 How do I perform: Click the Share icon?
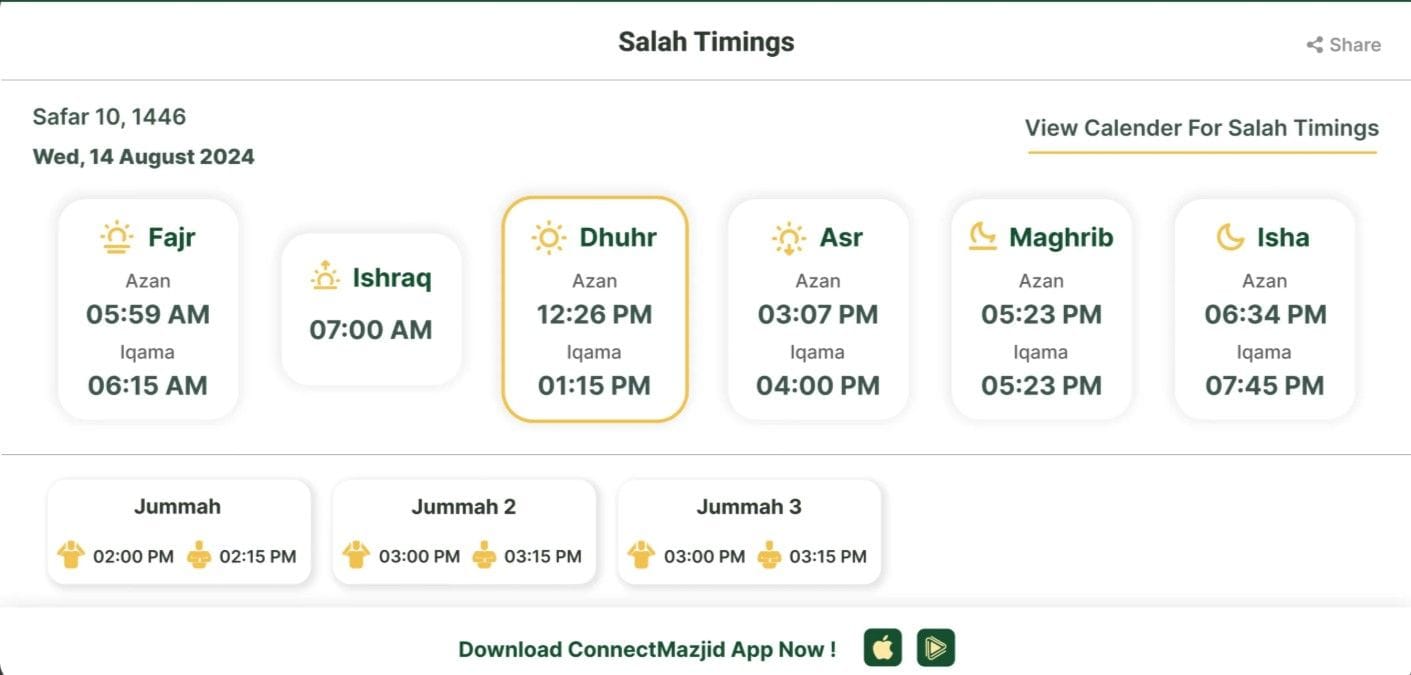click(1315, 45)
